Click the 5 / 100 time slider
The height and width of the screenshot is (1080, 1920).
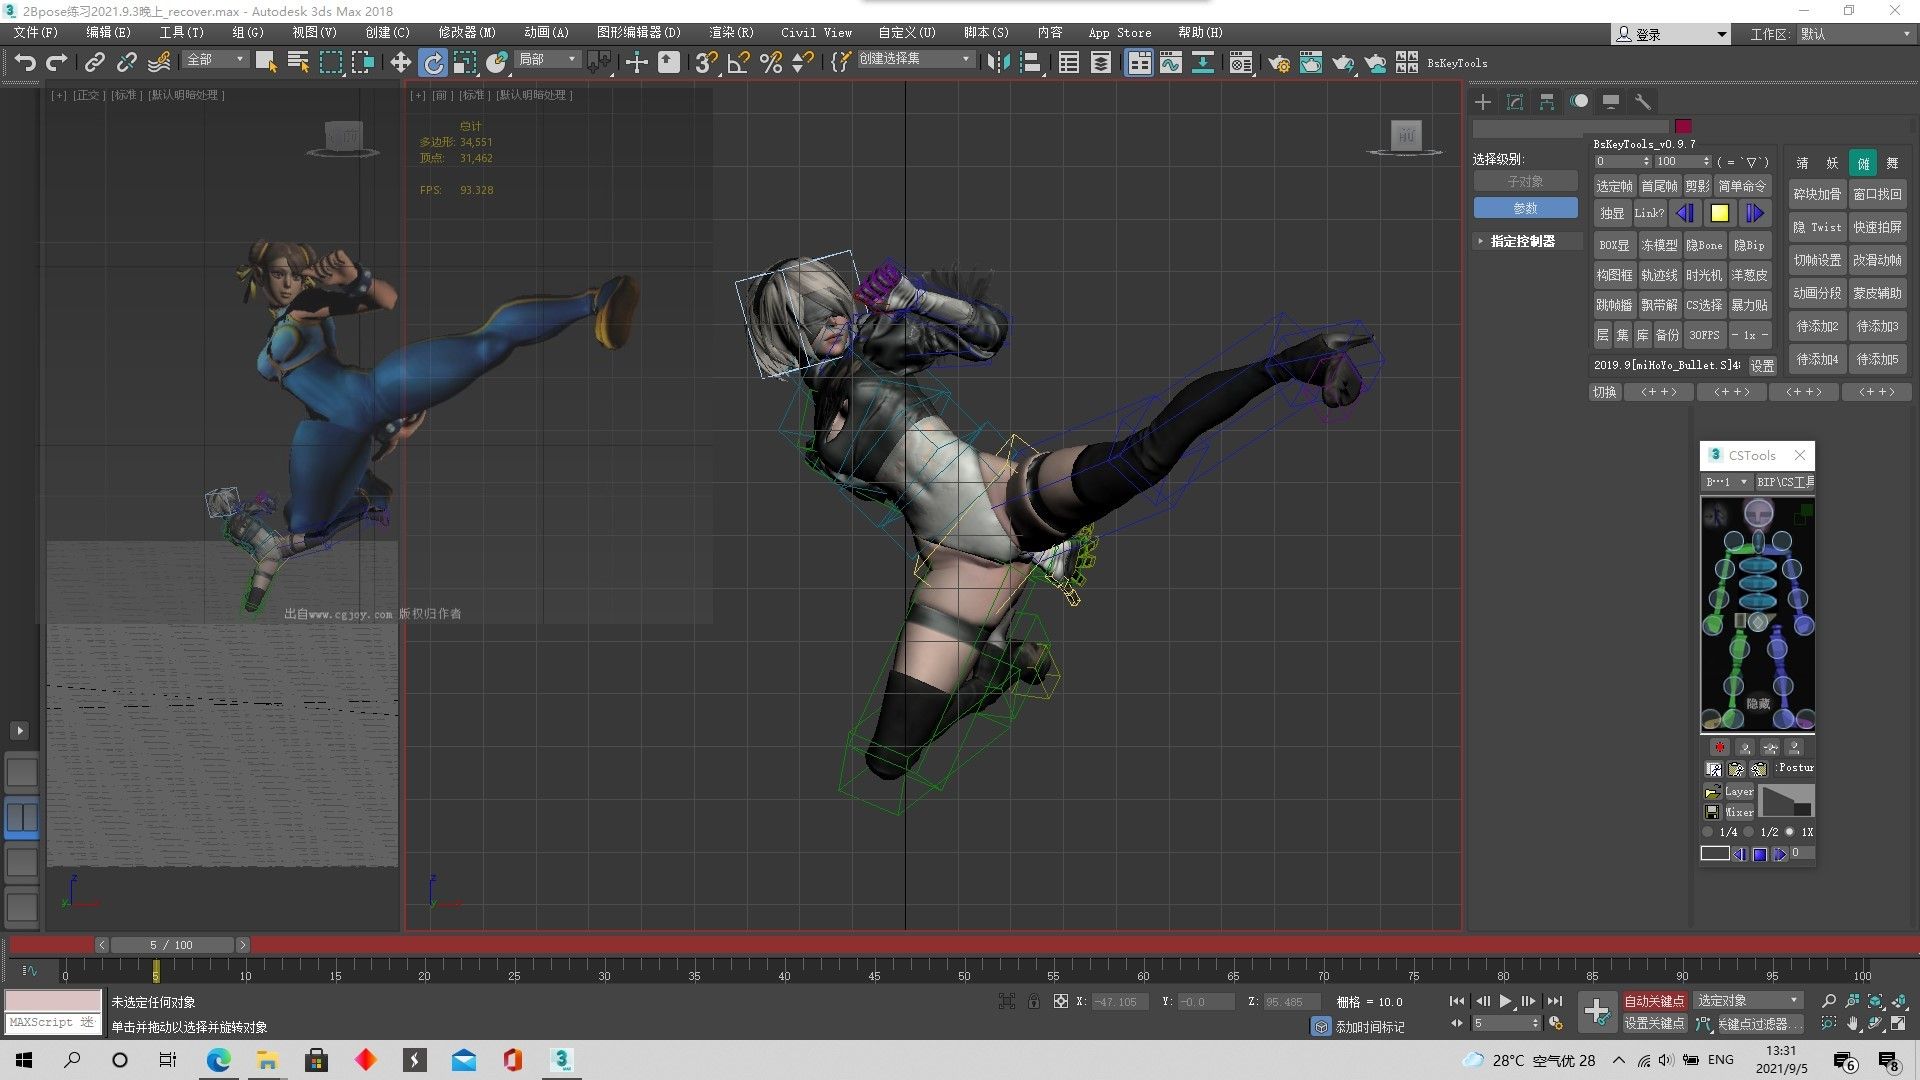click(x=172, y=945)
